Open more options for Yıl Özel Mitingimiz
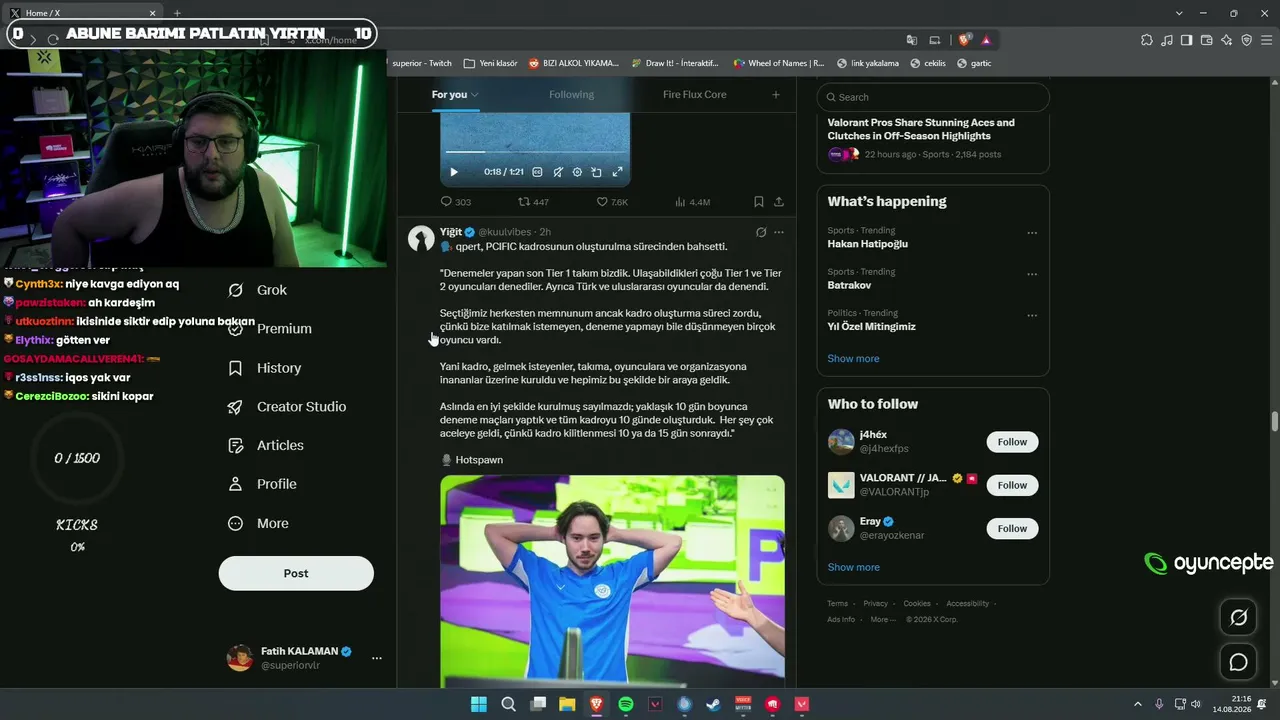 (x=1032, y=315)
